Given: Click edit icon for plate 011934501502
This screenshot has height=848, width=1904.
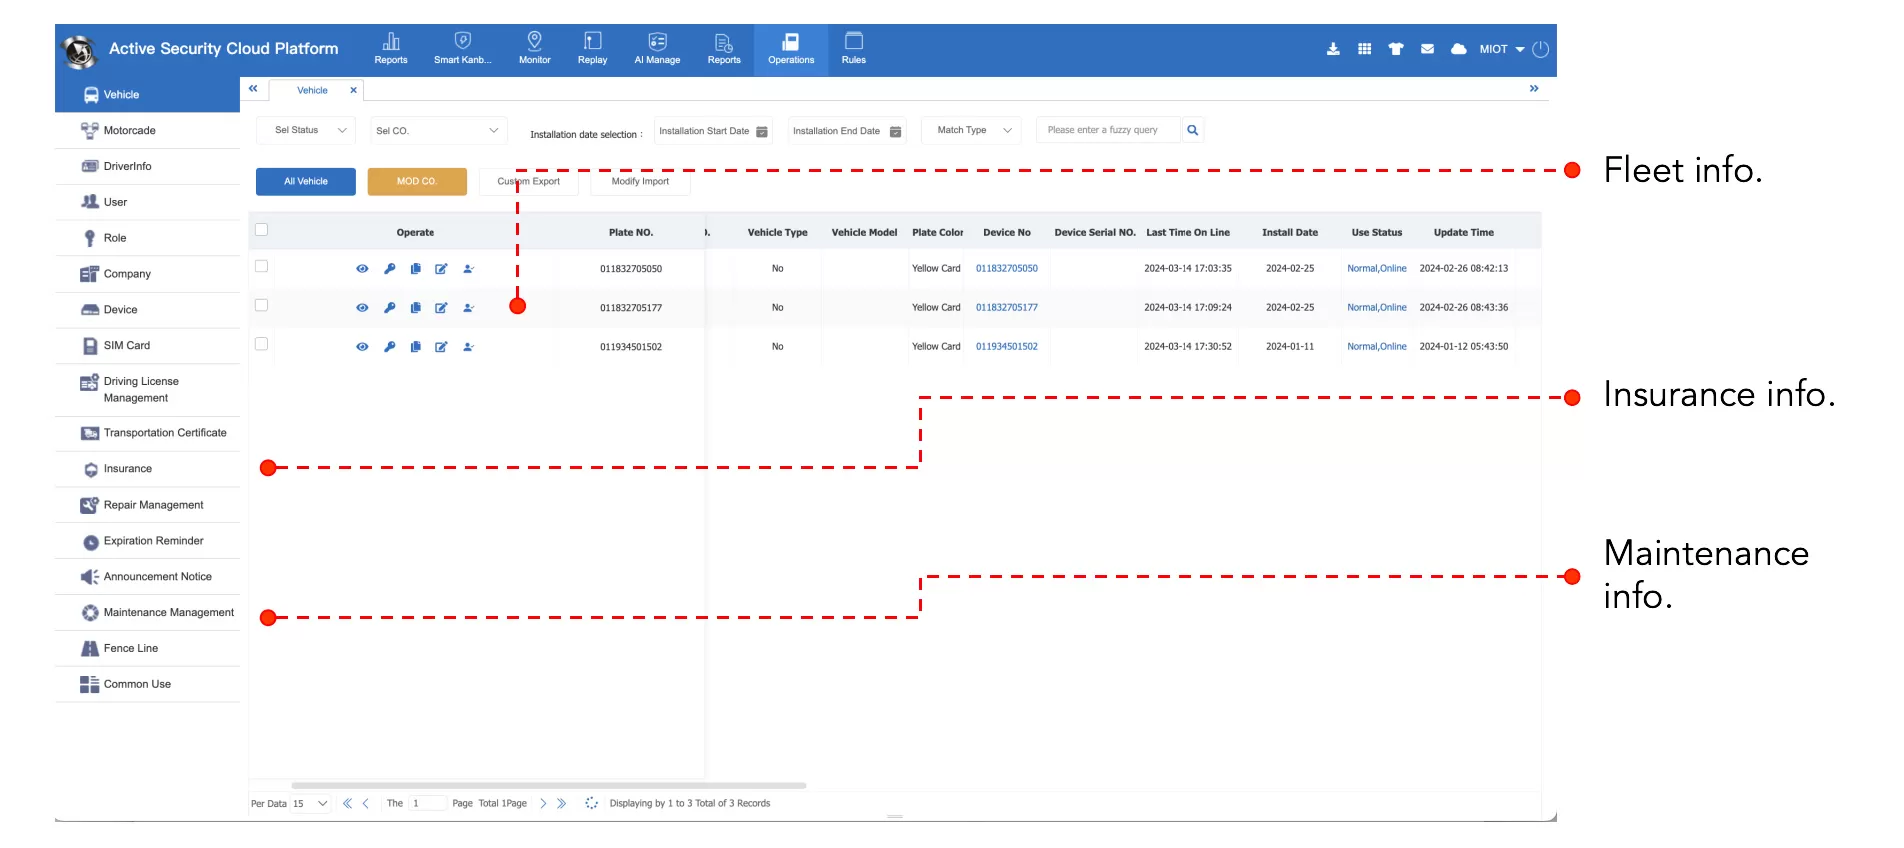Looking at the screenshot, I should pyautogui.click(x=441, y=347).
